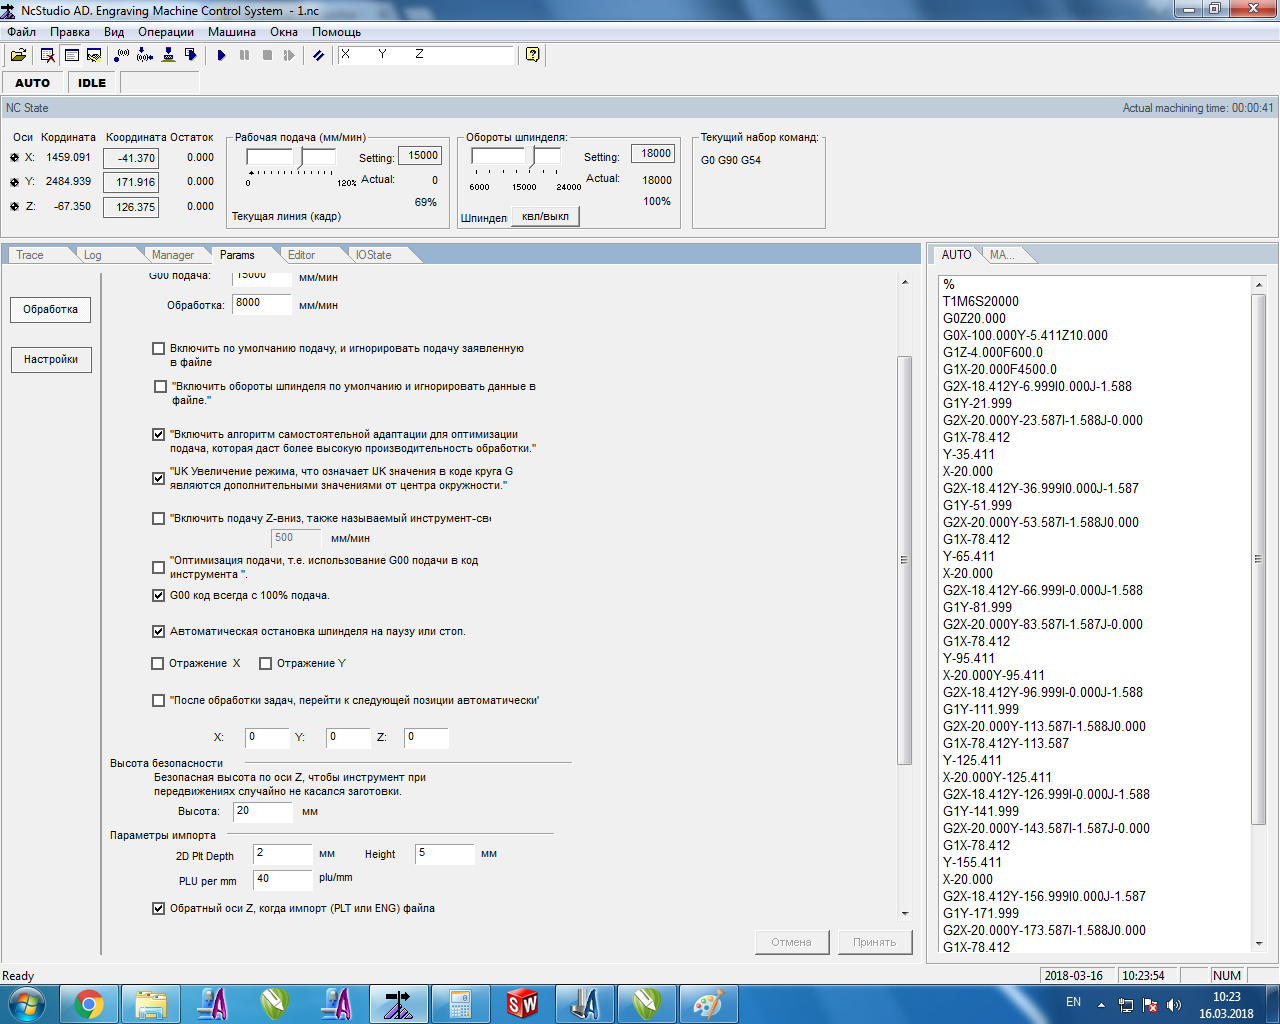Open the 'Операции' menu
The width and height of the screenshot is (1280, 1024).
[166, 32]
